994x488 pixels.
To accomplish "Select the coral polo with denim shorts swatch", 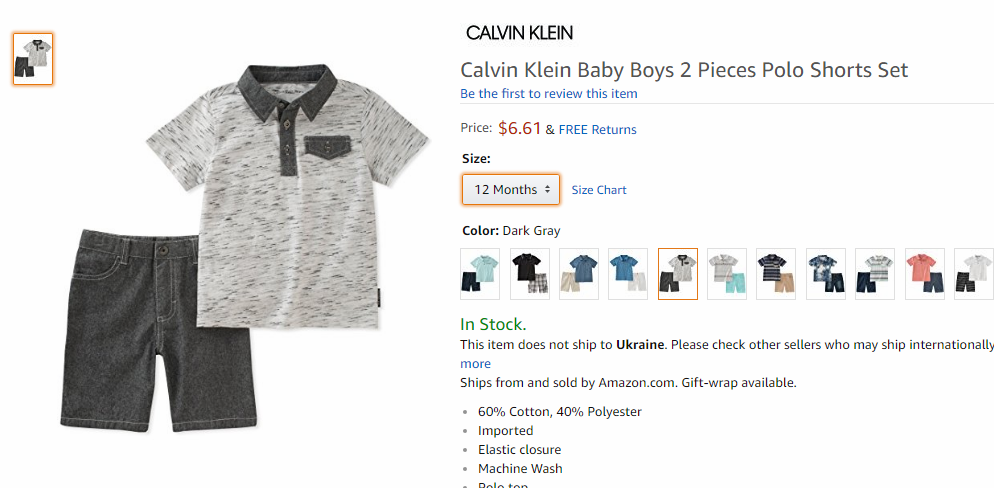I will pos(925,274).
